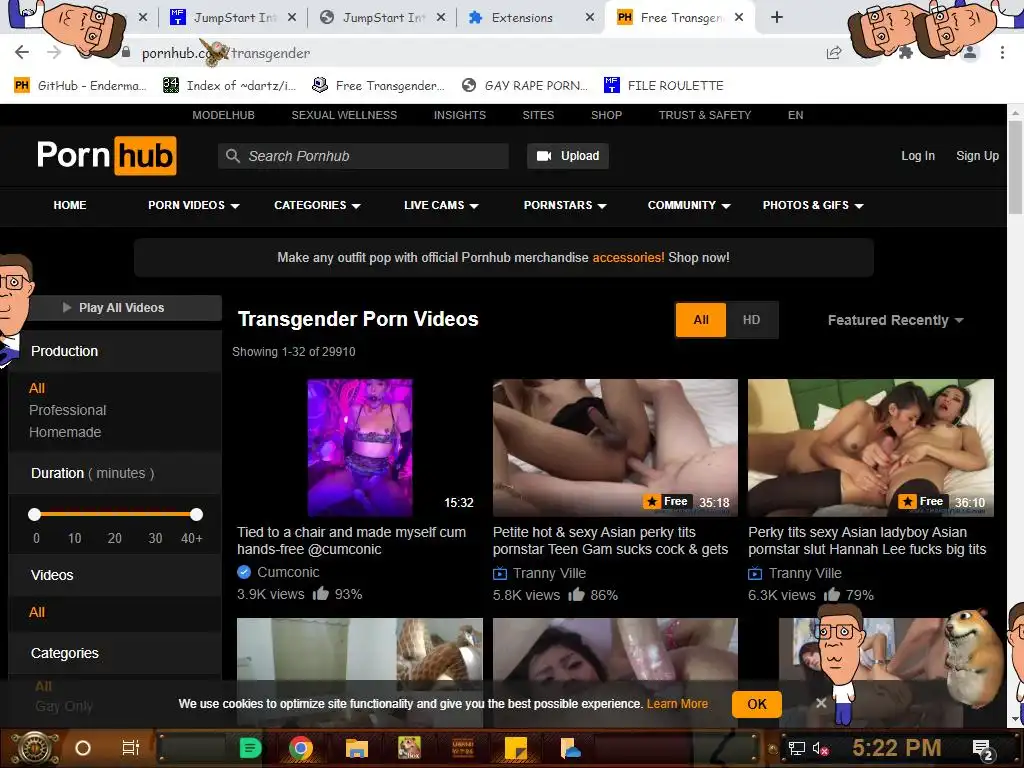
Task: Close the Extensions tab
Action: point(590,18)
